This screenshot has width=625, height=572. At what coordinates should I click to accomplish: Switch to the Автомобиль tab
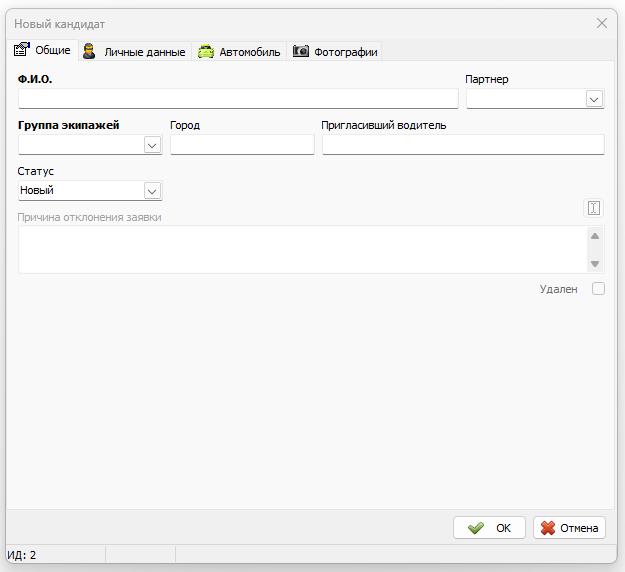coord(239,51)
